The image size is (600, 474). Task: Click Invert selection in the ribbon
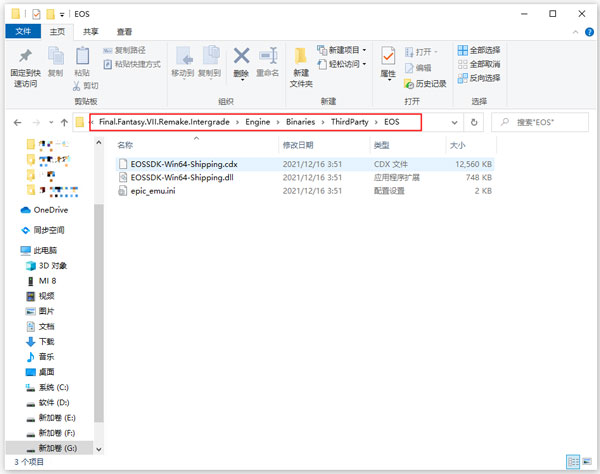[479, 78]
